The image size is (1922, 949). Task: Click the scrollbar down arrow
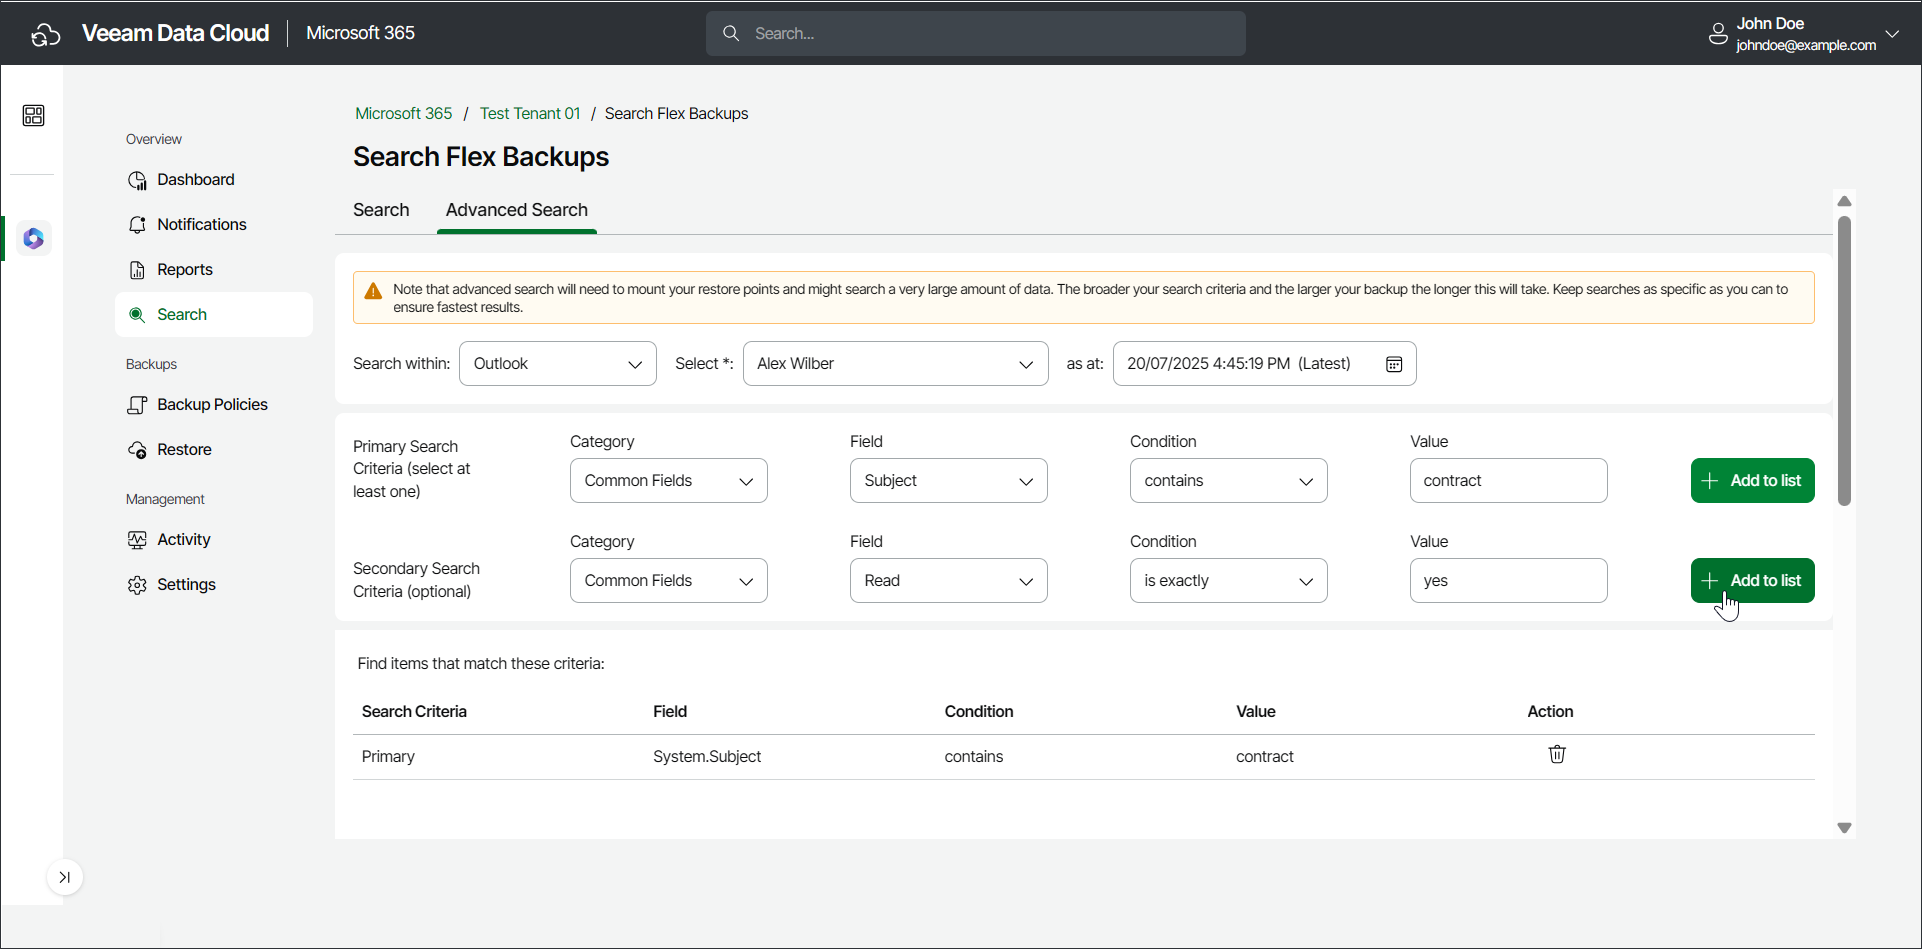click(1845, 828)
